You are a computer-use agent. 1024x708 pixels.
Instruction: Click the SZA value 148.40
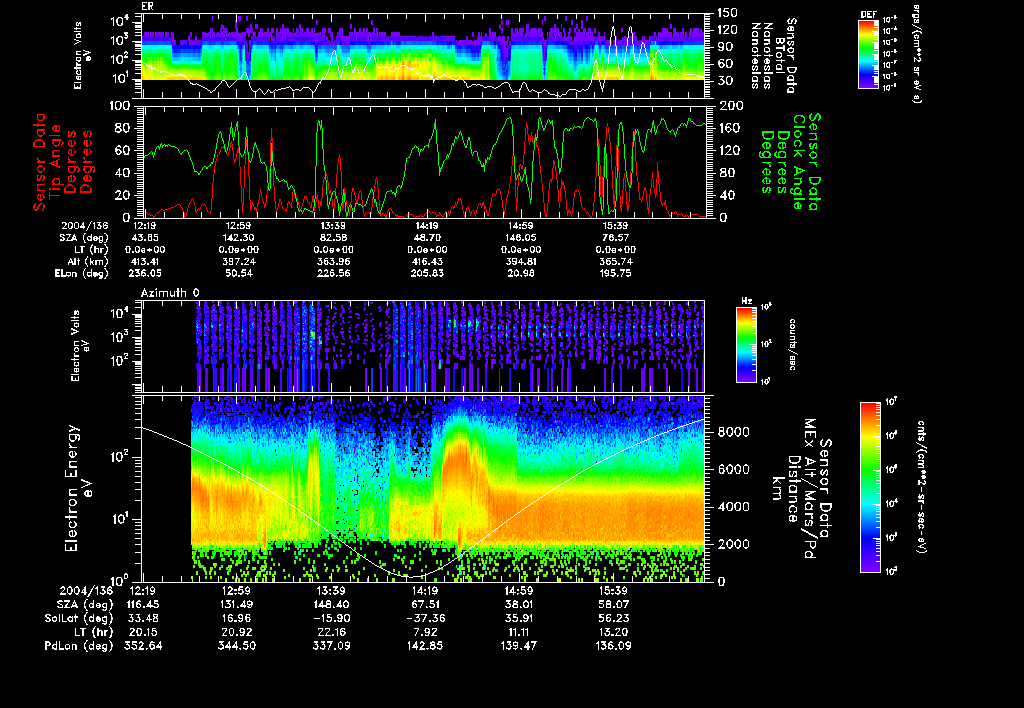[x=332, y=604]
